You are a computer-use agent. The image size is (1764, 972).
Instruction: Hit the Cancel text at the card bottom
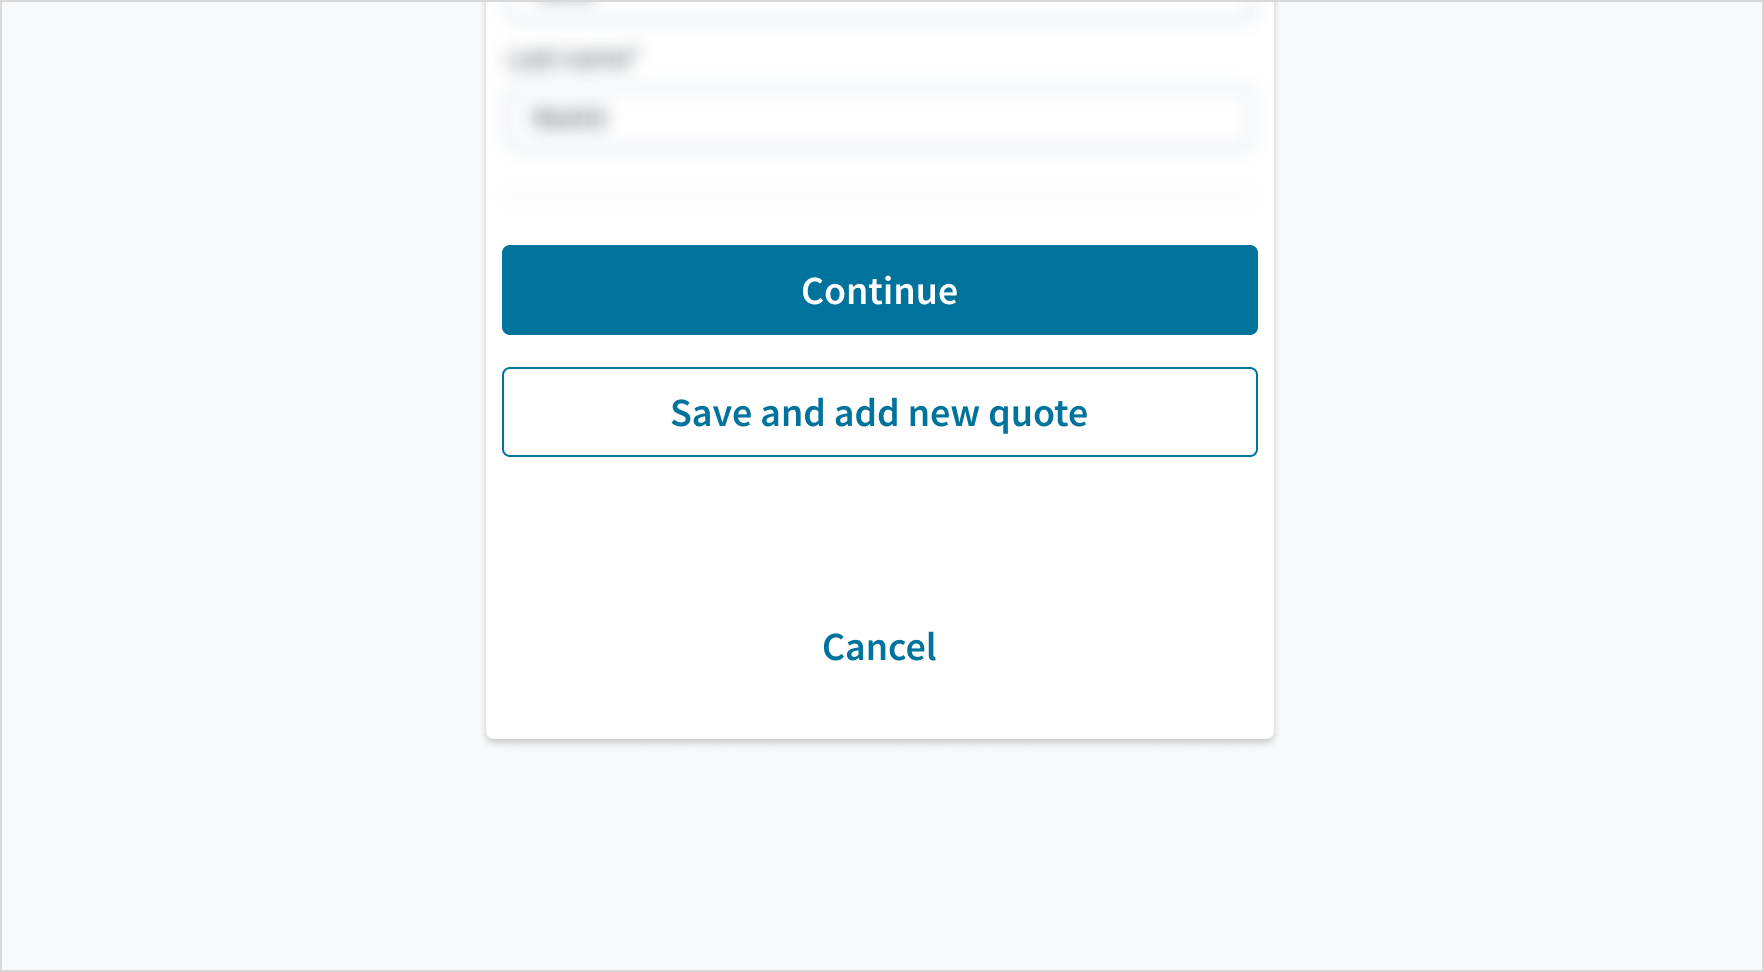click(x=879, y=647)
